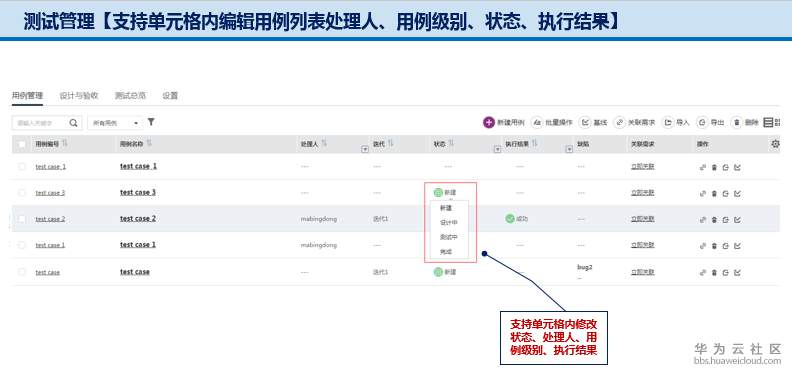Click link icon in the bug2 row
Screen dimensions: 792x375
pos(703,272)
